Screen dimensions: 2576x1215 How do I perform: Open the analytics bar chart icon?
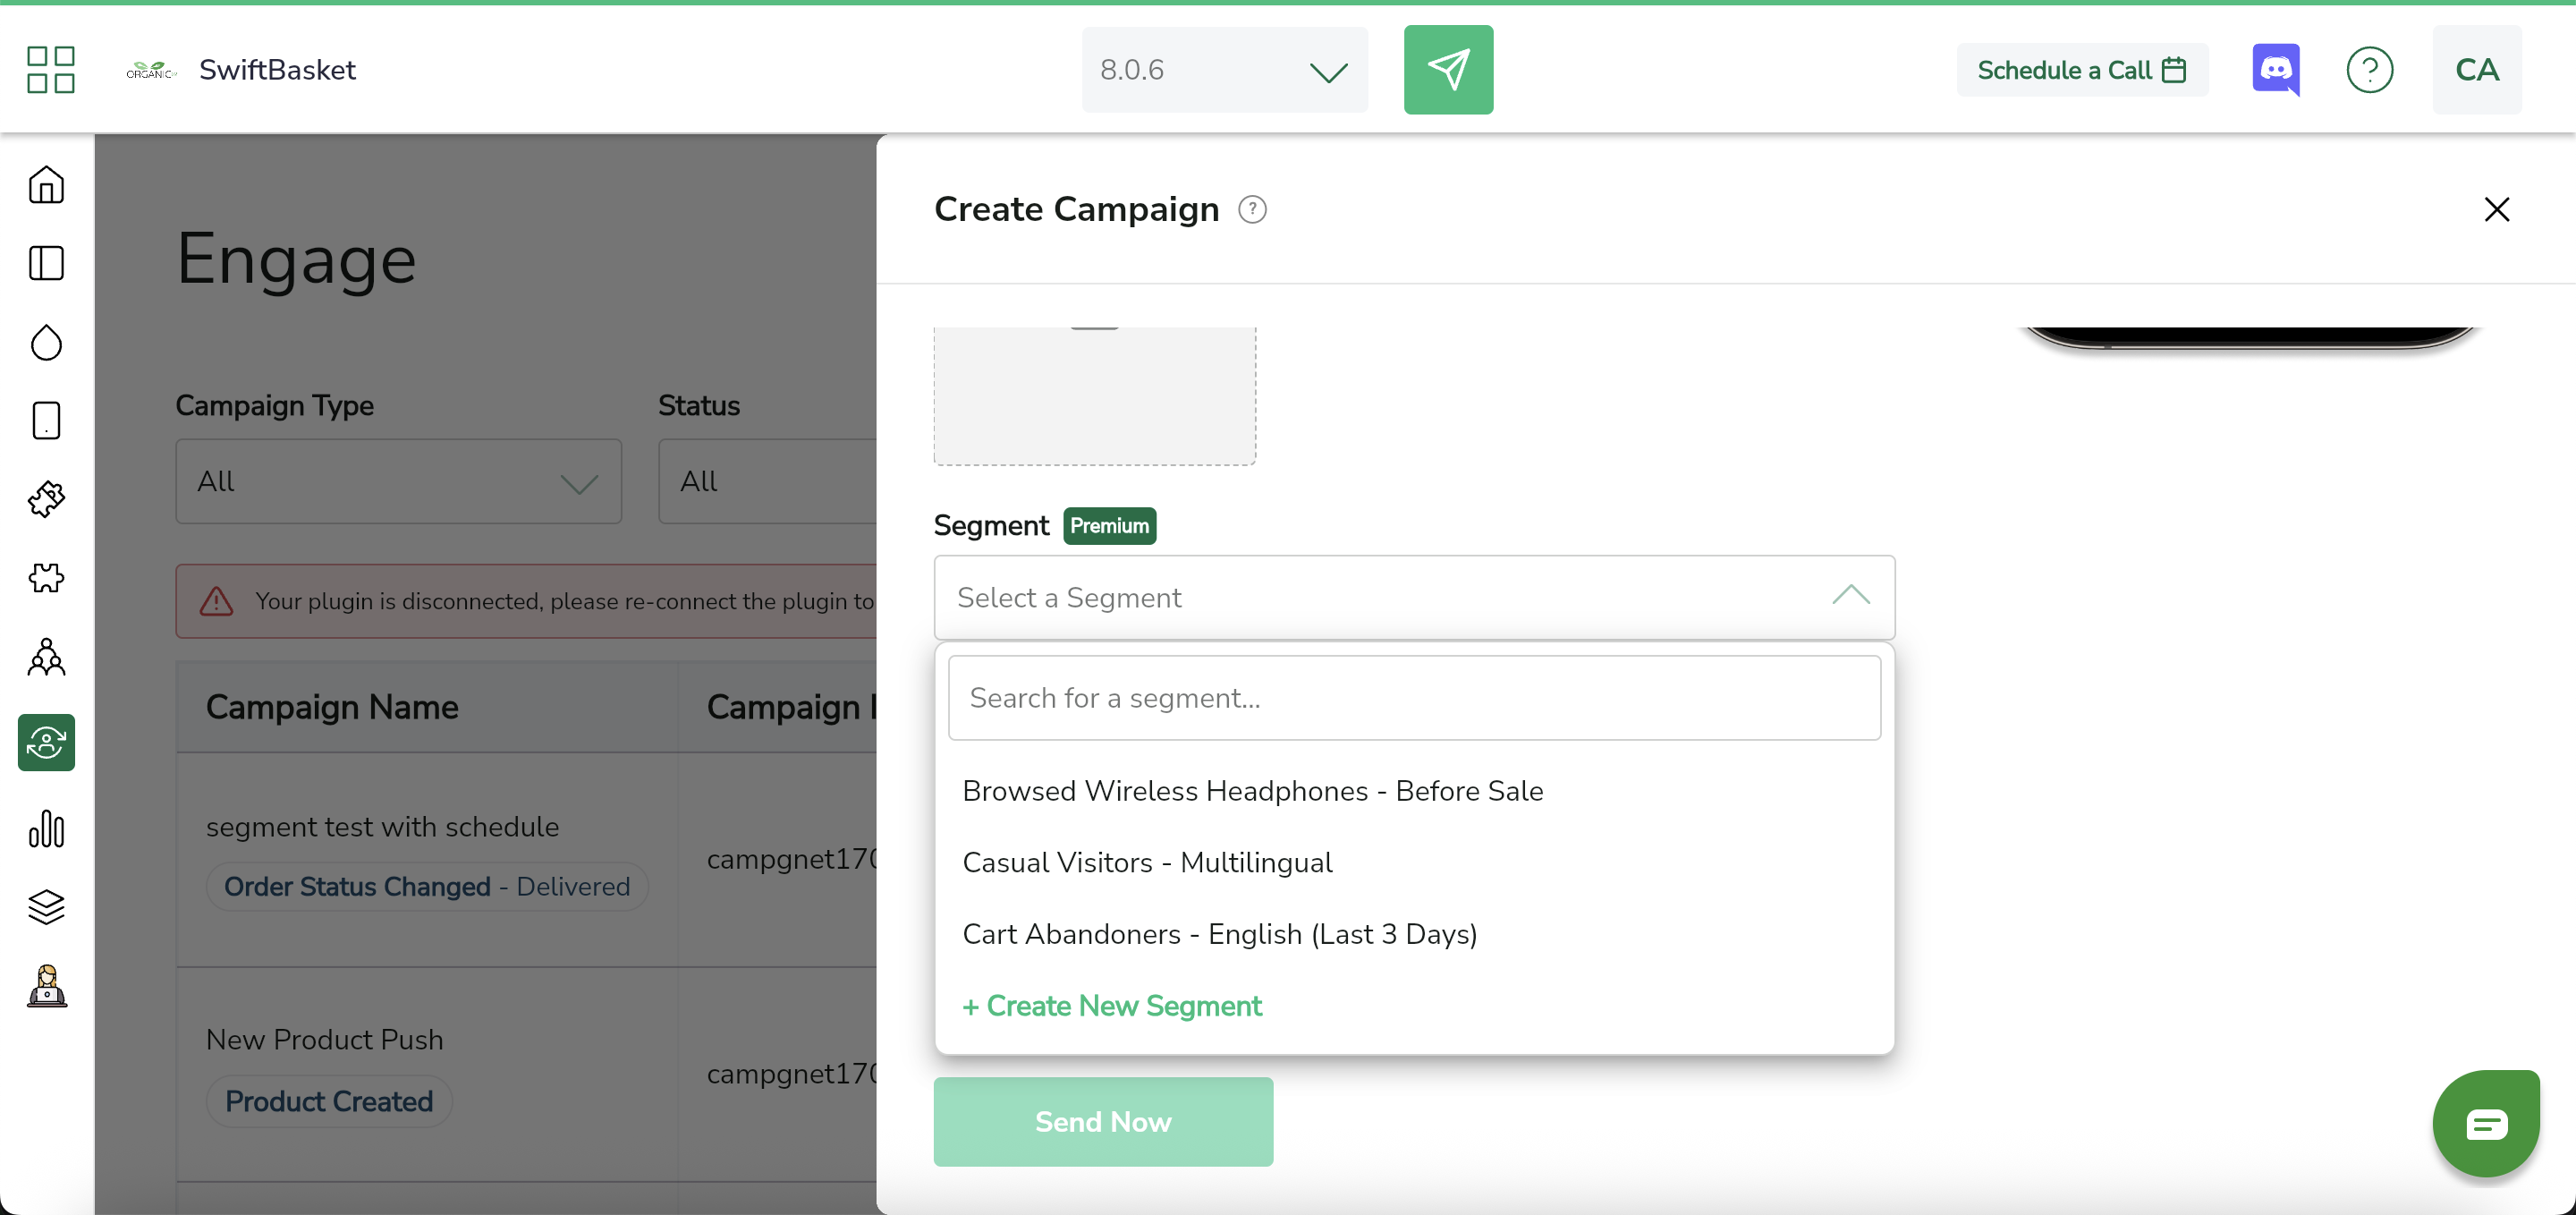[x=46, y=828]
